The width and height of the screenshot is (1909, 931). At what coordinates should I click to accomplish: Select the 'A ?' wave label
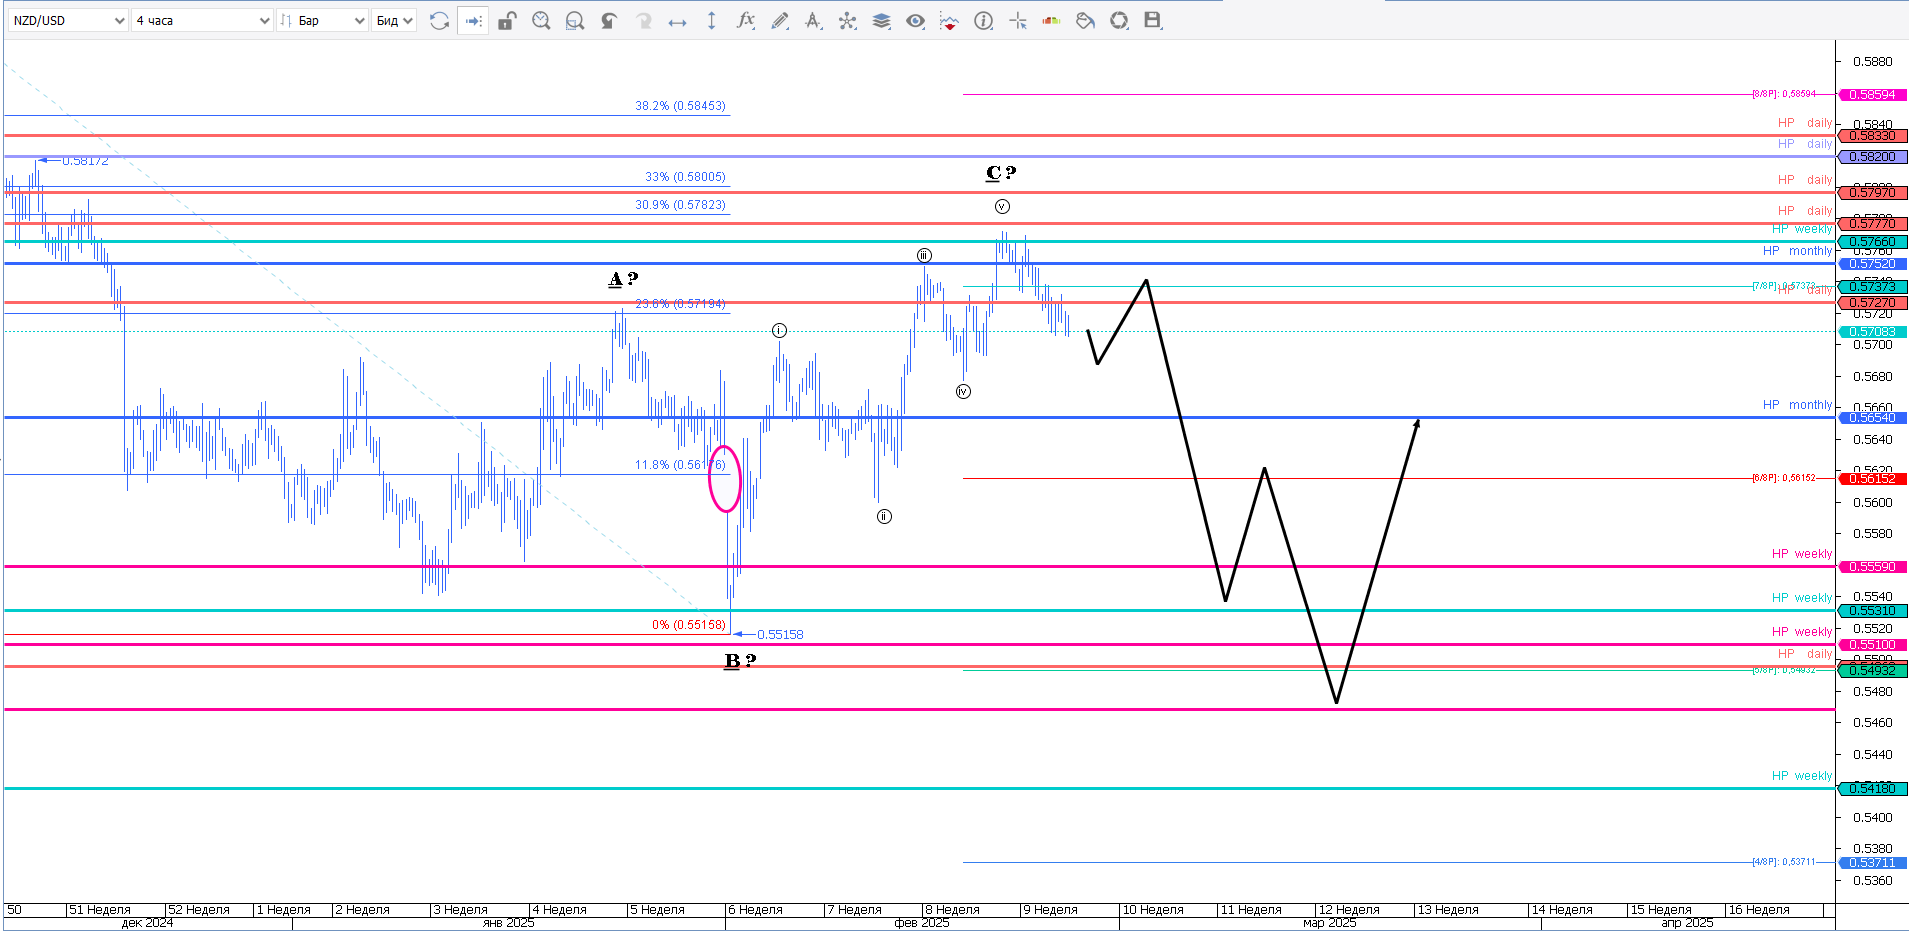(x=623, y=279)
